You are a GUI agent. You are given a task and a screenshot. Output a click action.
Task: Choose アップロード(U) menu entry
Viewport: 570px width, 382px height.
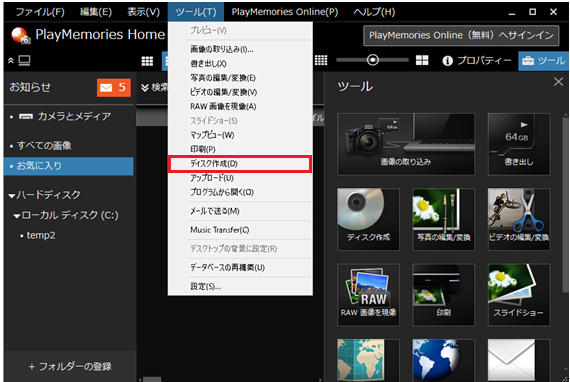click(240, 178)
